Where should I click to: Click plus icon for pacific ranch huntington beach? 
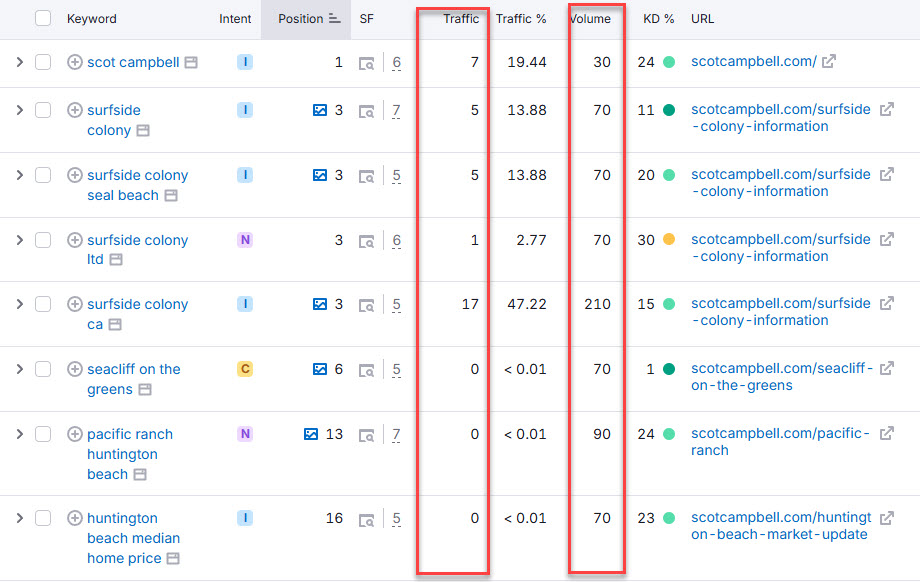coord(75,434)
